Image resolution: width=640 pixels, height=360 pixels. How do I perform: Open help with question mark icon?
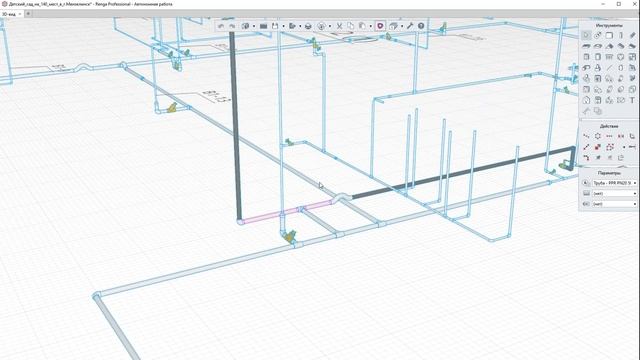[421, 26]
